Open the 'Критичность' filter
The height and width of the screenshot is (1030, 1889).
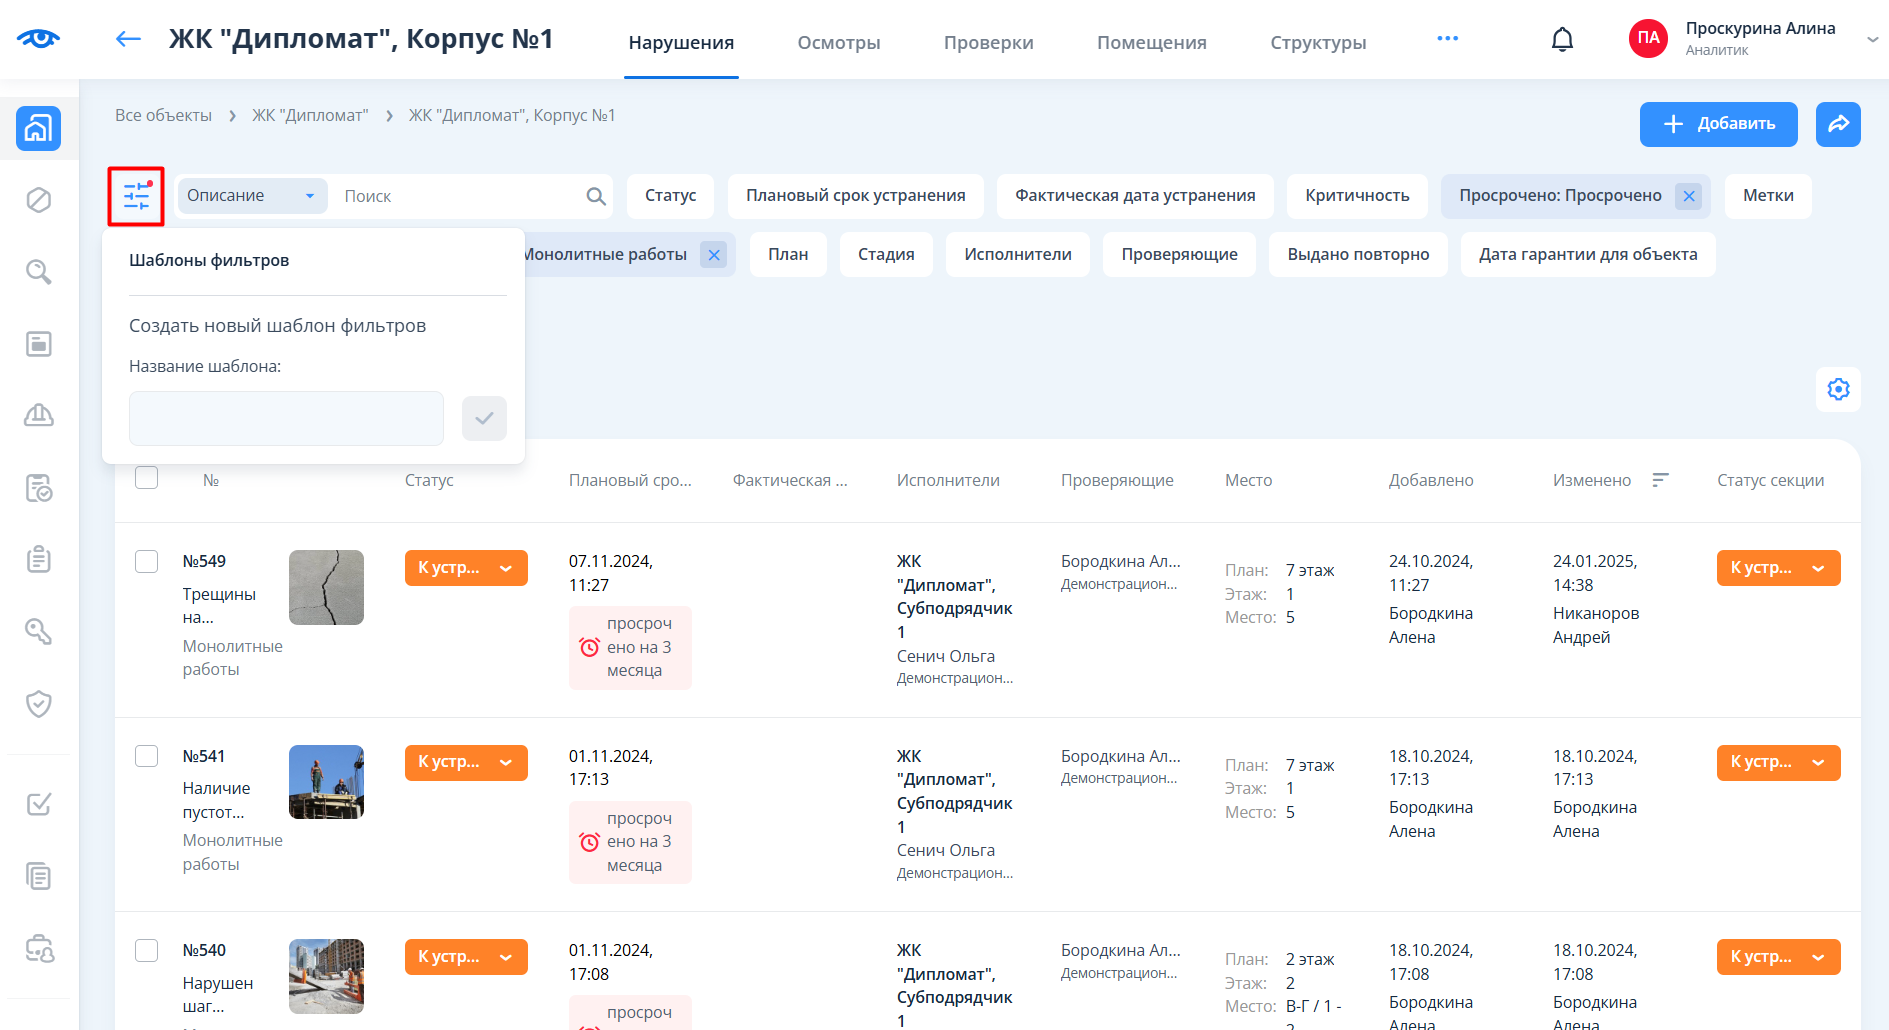[1356, 196]
